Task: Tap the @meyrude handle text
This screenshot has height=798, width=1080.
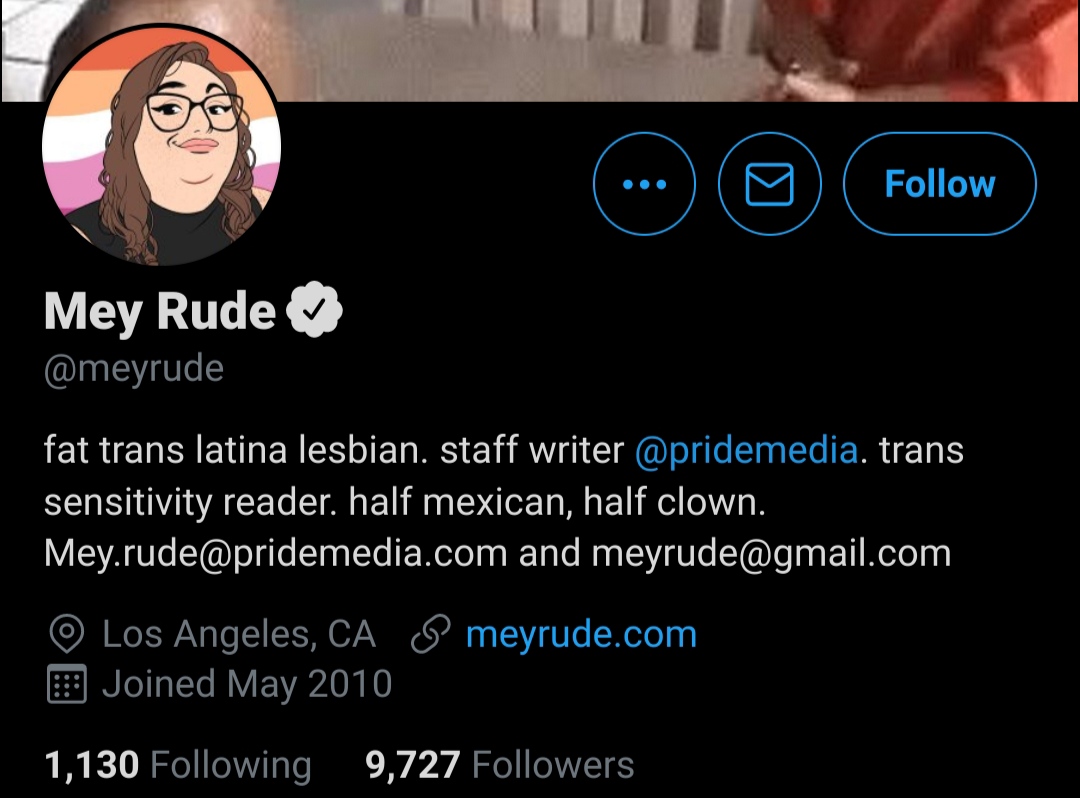Action: click(134, 369)
